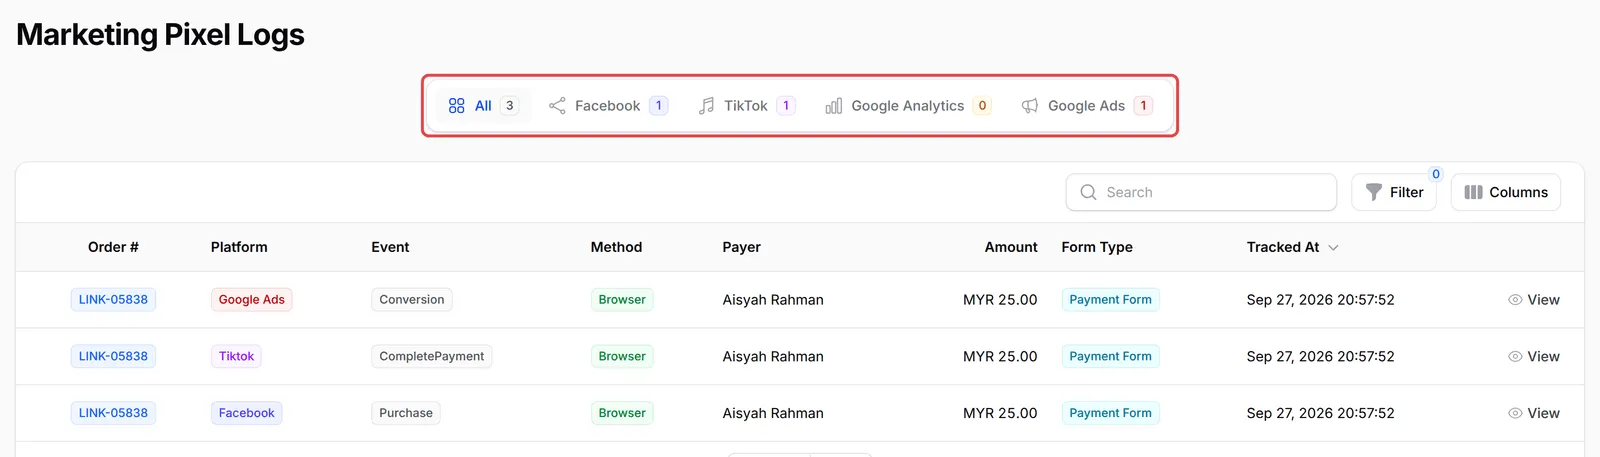Click Browser badge in CompletePayment row
This screenshot has width=1600, height=457.
pos(622,357)
